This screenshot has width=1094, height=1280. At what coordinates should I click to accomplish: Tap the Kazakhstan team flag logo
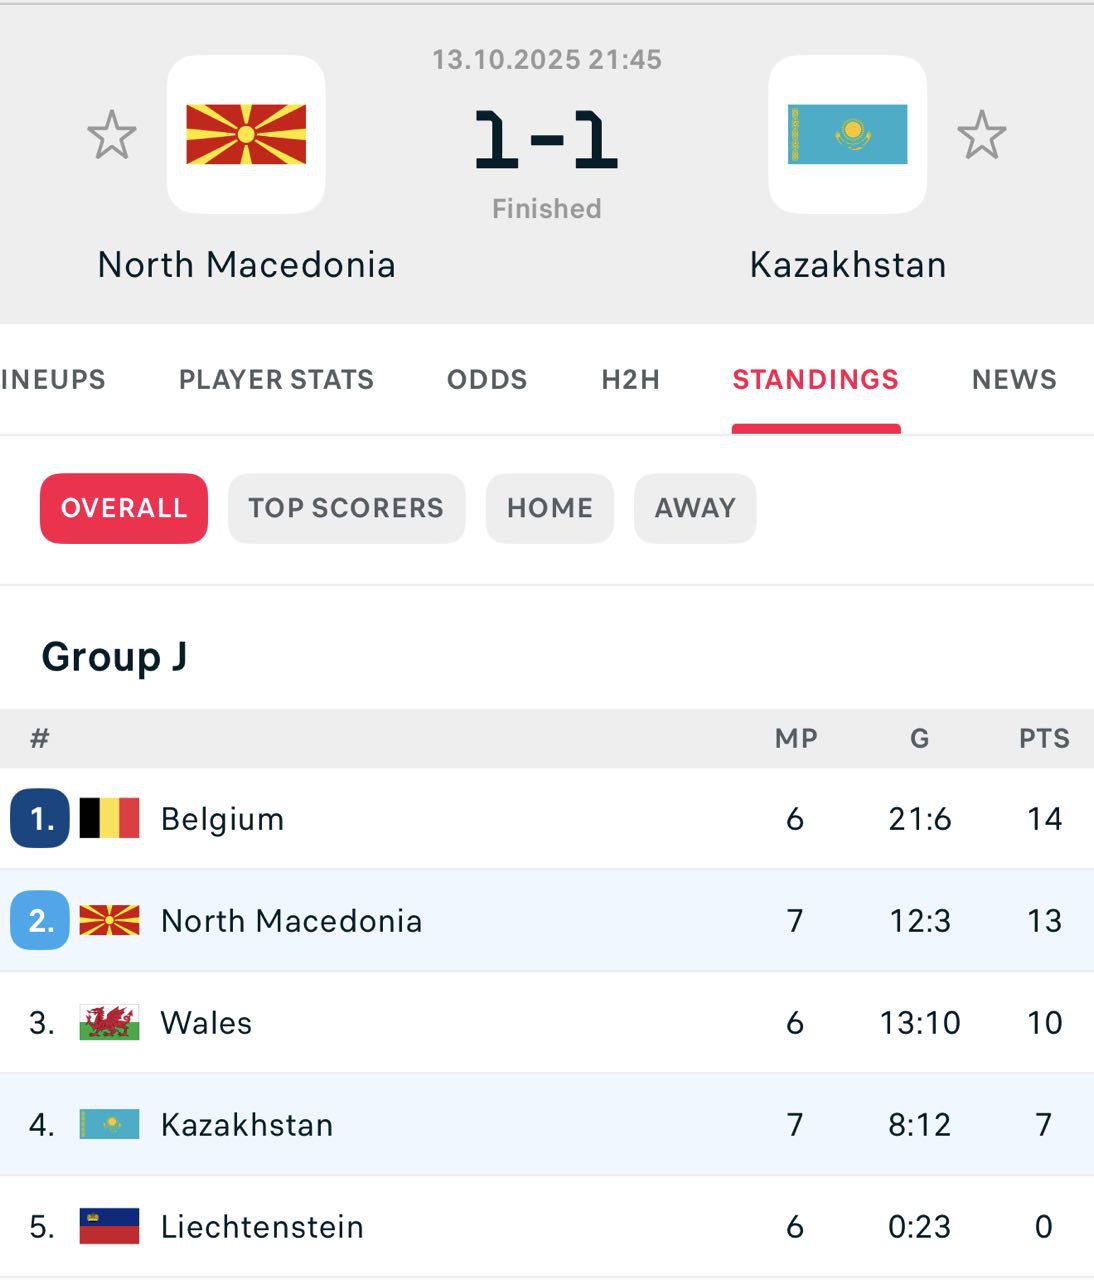click(x=847, y=134)
